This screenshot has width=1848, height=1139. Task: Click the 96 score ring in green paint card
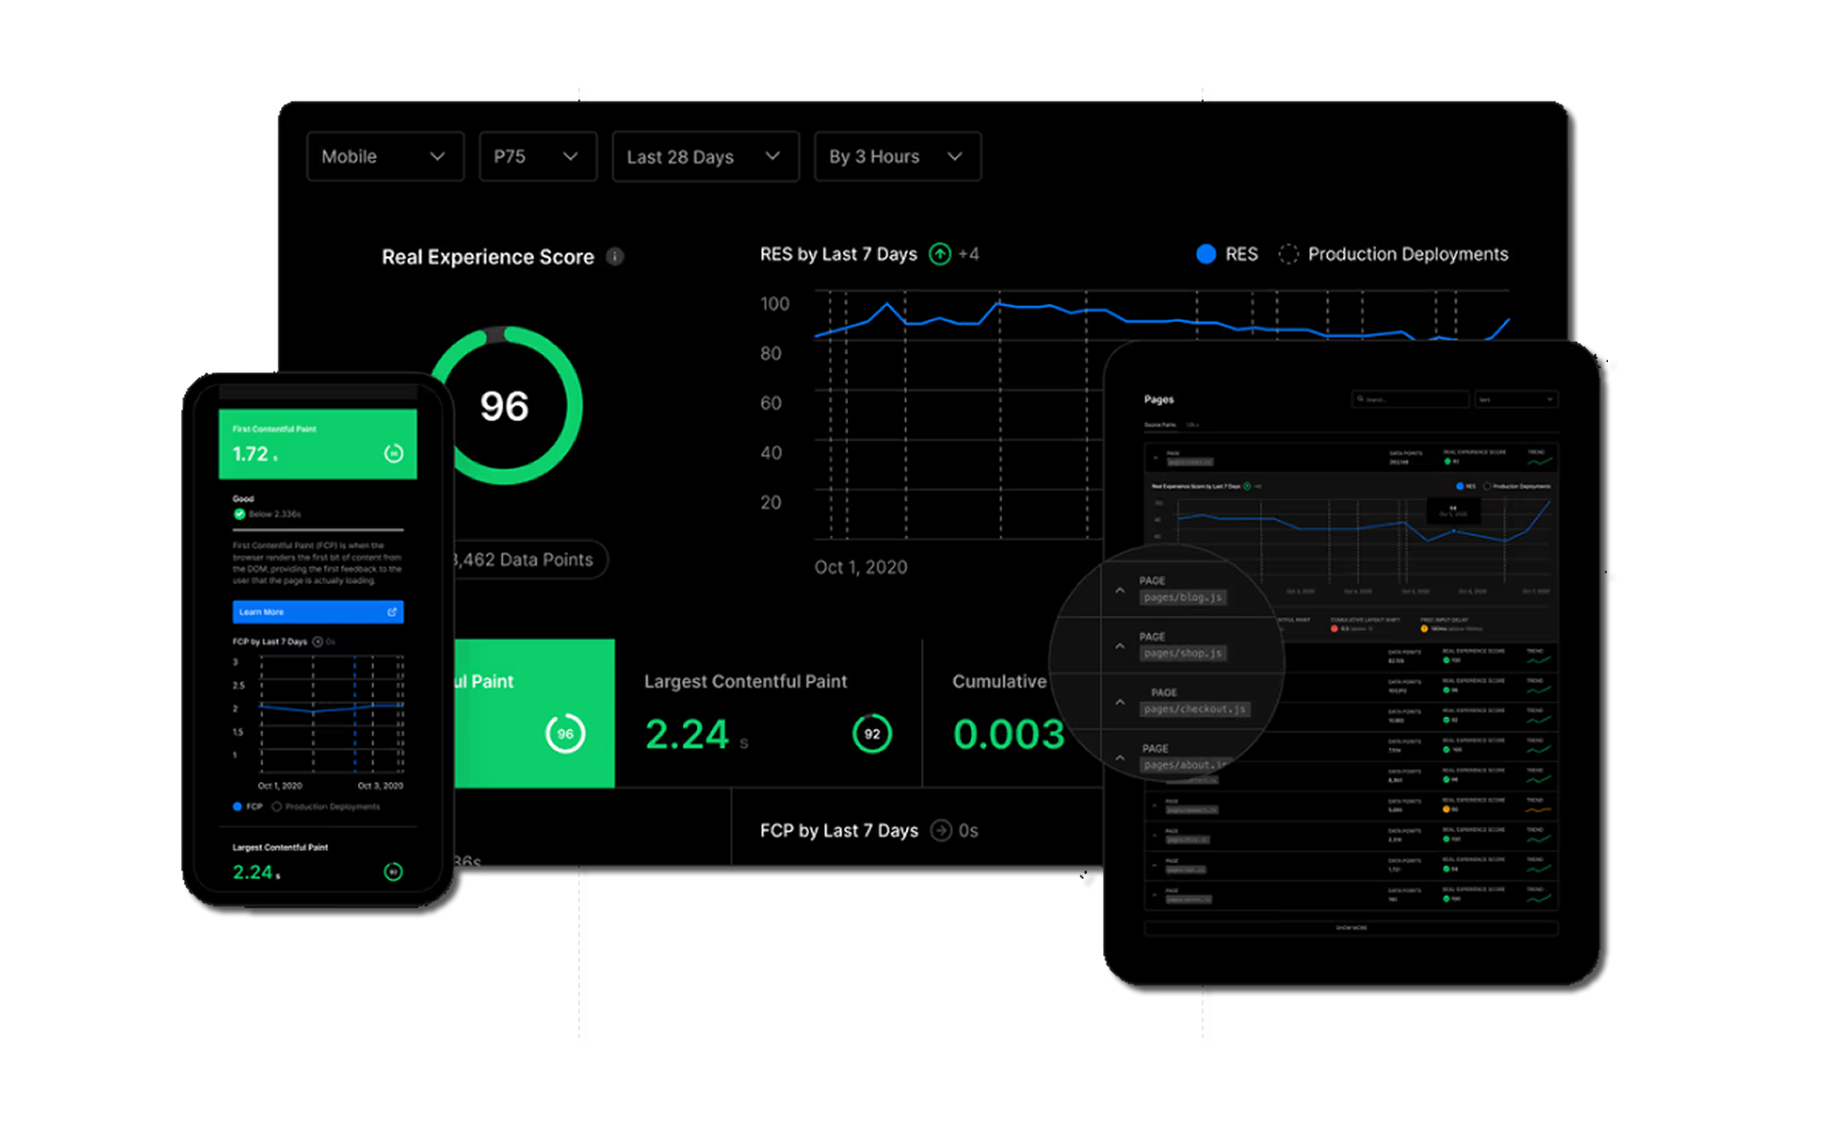click(565, 734)
